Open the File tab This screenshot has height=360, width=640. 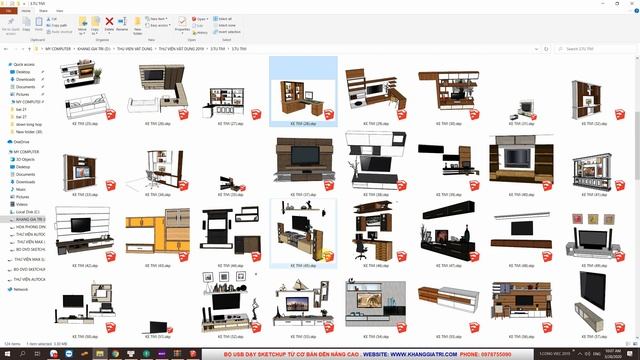point(9,11)
